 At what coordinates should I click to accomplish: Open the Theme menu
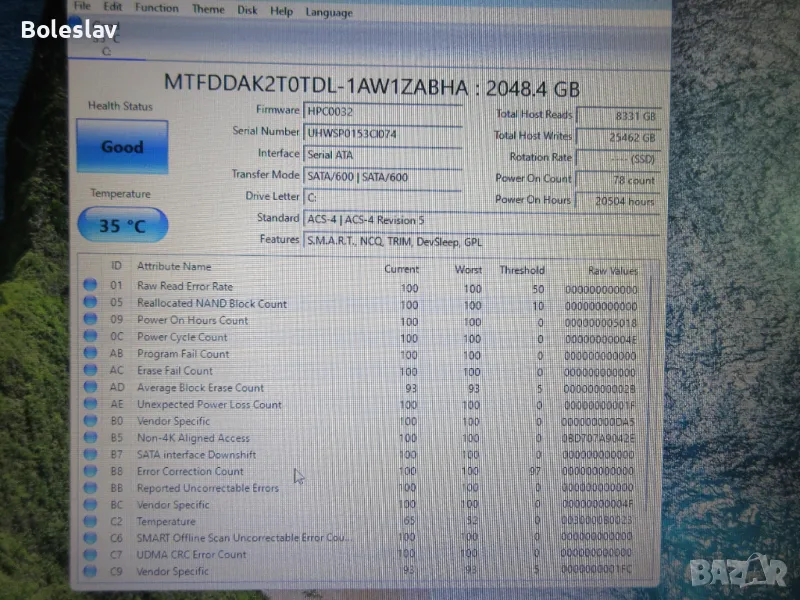pyautogui.click(x=208, y=9)
